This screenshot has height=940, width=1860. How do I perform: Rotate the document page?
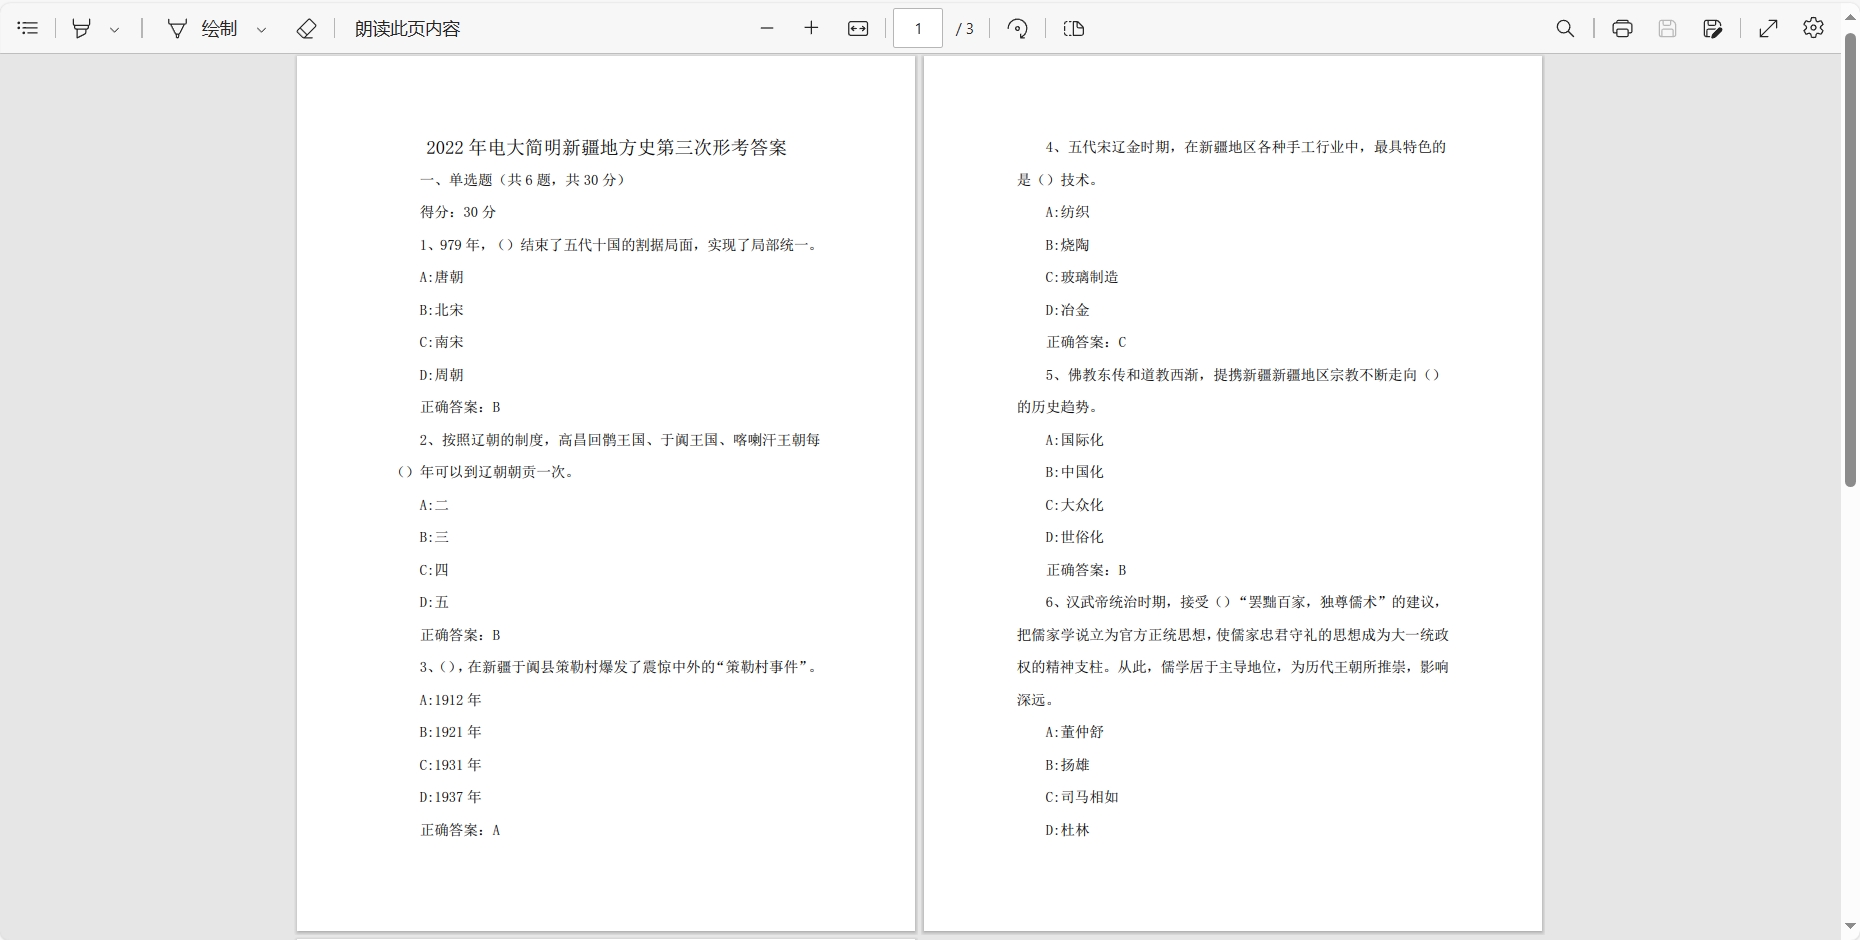click(x=1018, y=28)
